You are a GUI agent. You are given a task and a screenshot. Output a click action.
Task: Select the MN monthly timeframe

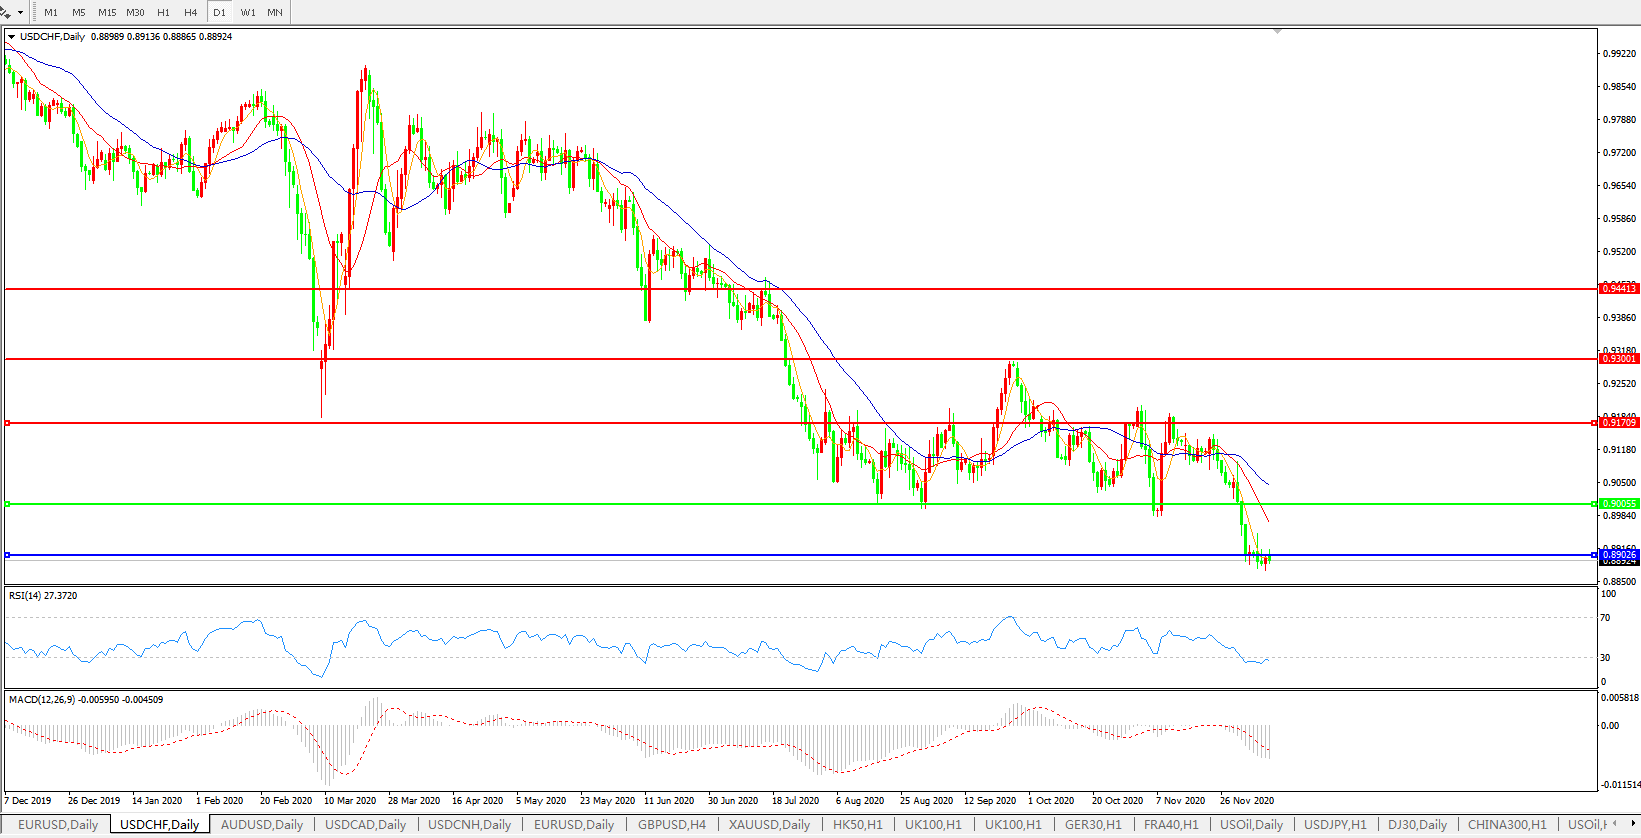tap(275, 13)
